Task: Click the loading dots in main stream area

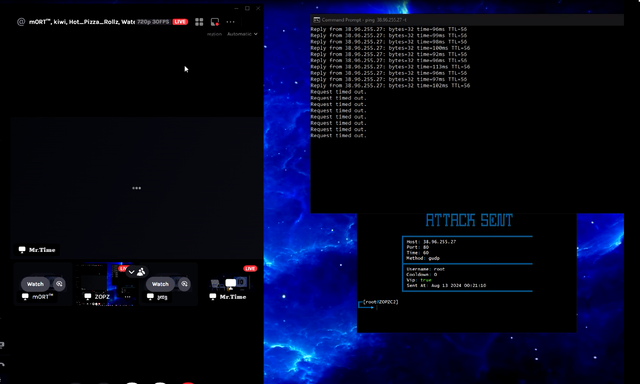Action: click(x=137, y=188)
